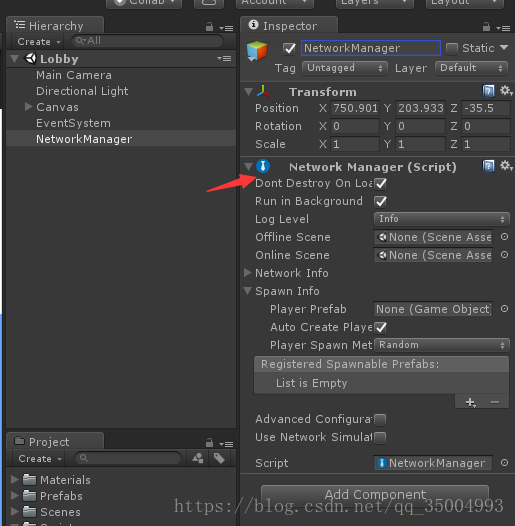
Task: Open Network Manager script help reference
Action: 488,166
